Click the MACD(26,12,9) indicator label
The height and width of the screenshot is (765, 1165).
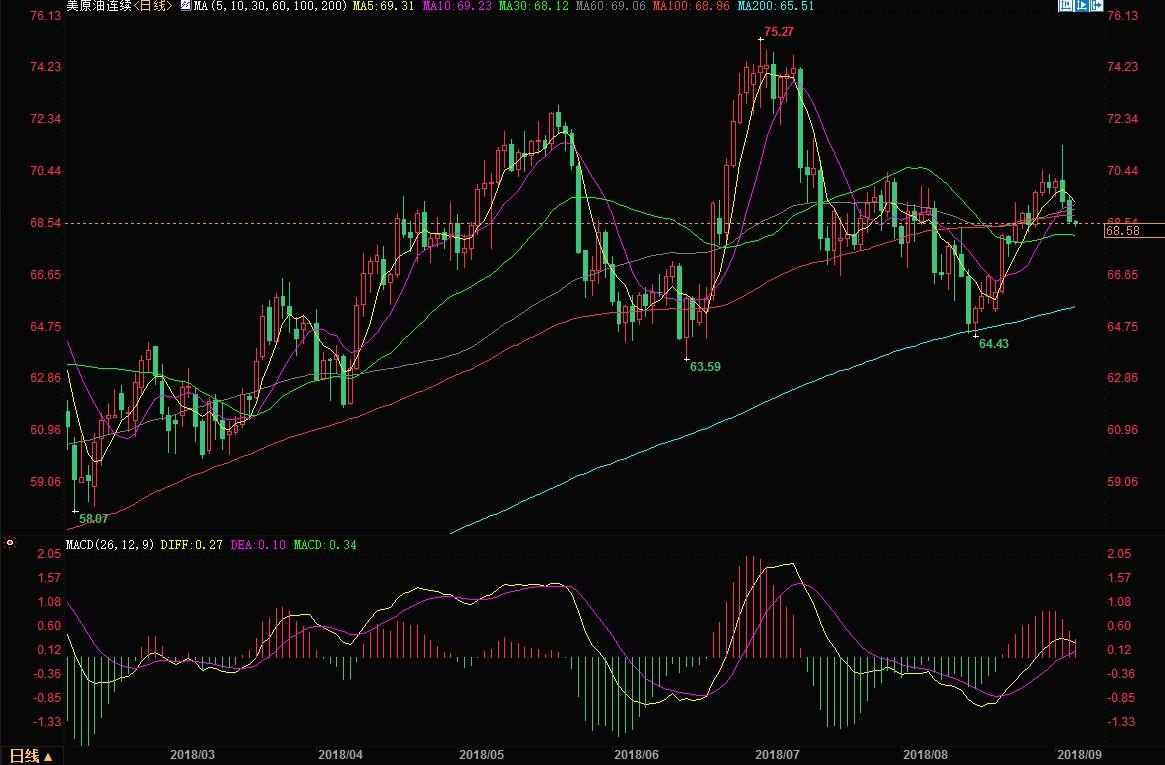click(x=109, y=545)
